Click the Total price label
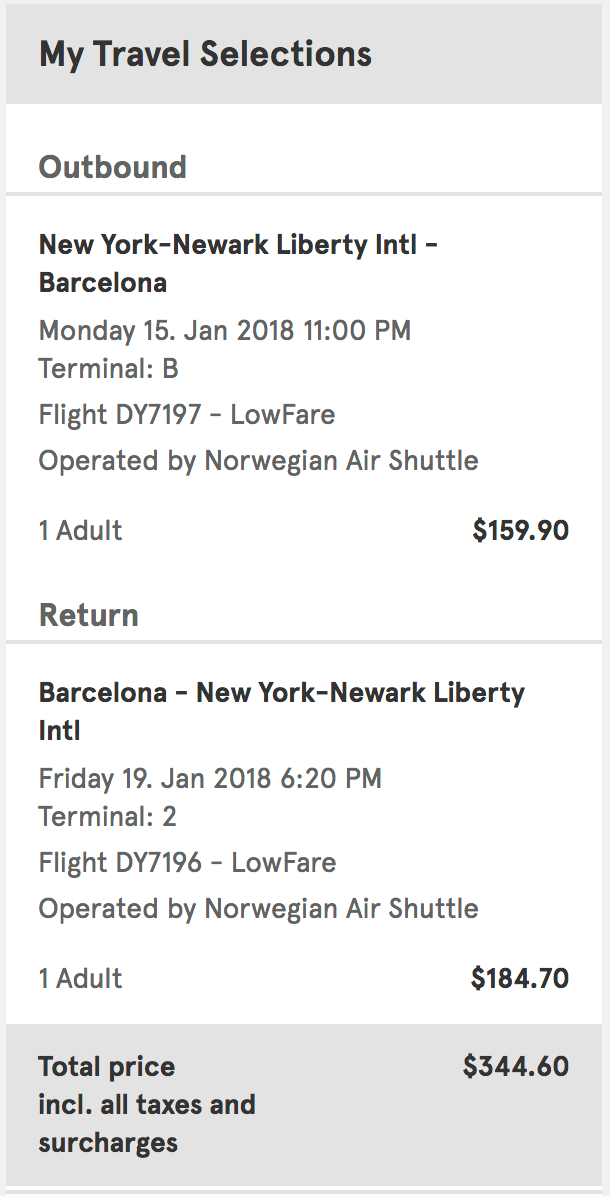The image size is (610, 1196). tap(106, 1067)
